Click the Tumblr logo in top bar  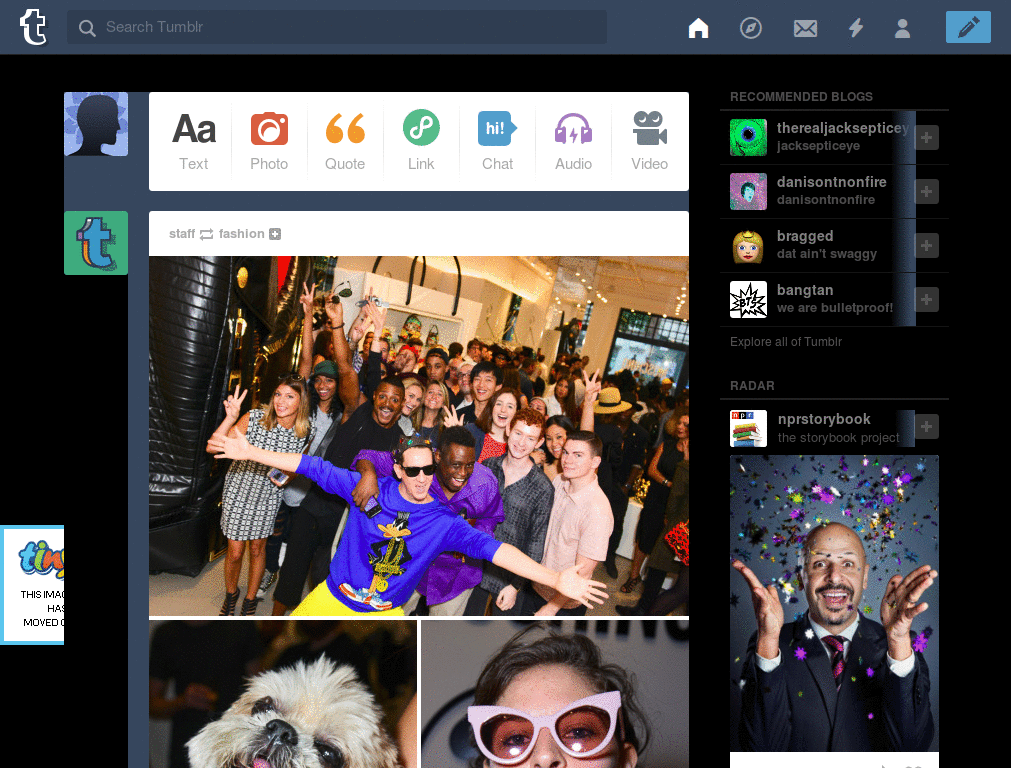(33, 27)
